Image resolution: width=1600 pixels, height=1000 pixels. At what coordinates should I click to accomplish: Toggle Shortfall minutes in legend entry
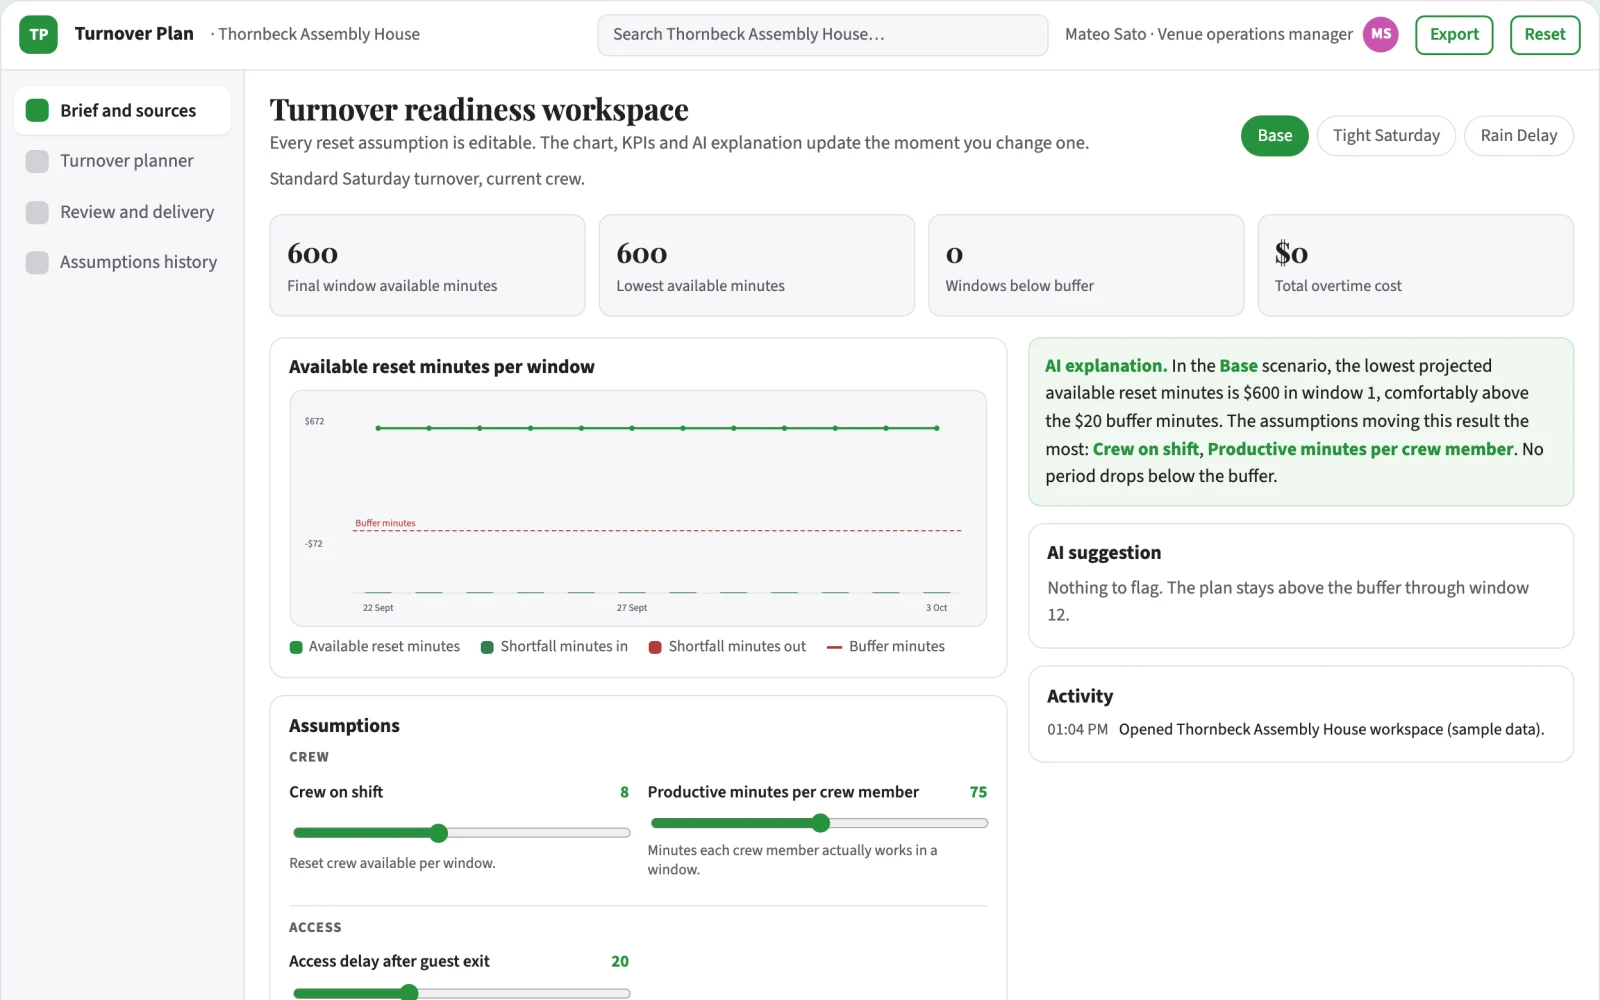[554, 647]
